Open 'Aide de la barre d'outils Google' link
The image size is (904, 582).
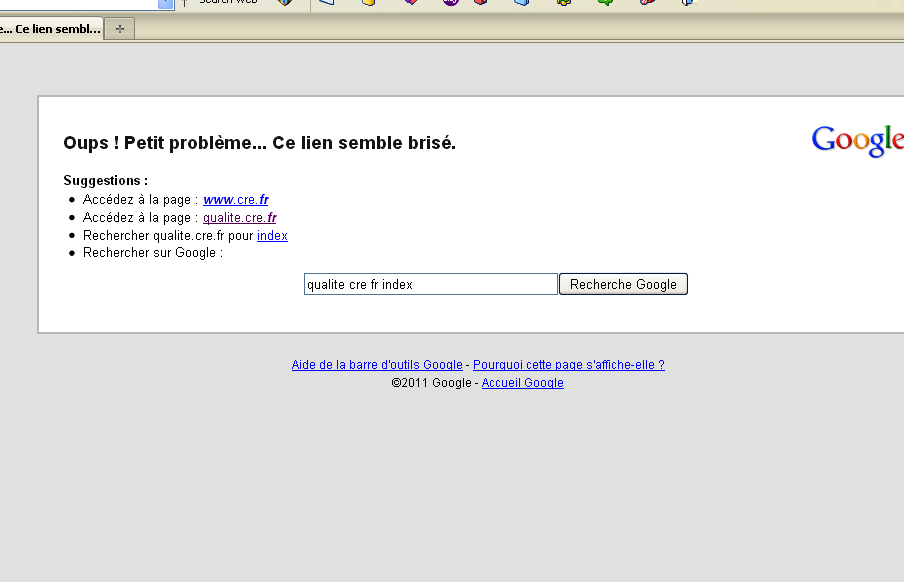point(377,365)
